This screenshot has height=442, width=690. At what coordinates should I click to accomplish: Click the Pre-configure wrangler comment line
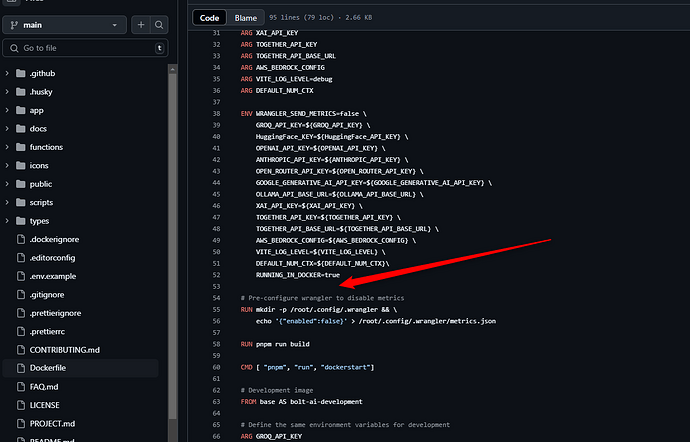coord(322,298)
